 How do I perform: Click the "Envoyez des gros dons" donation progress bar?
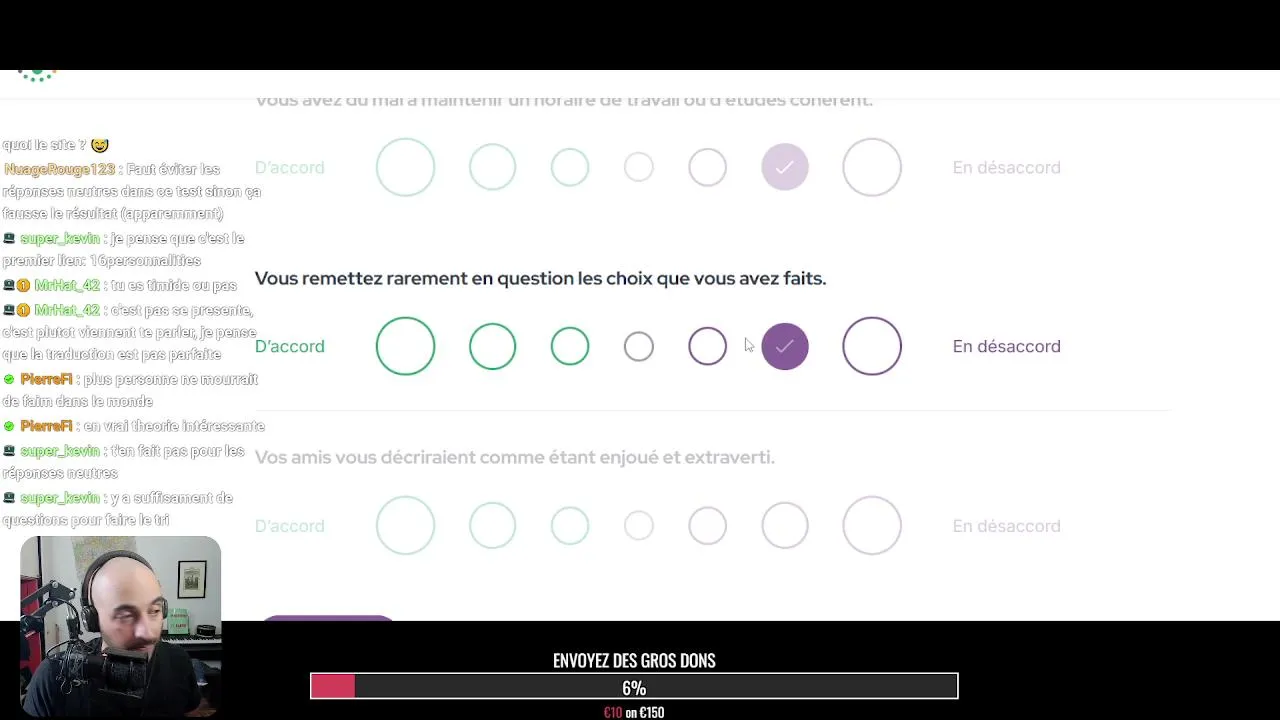(634, 686)
